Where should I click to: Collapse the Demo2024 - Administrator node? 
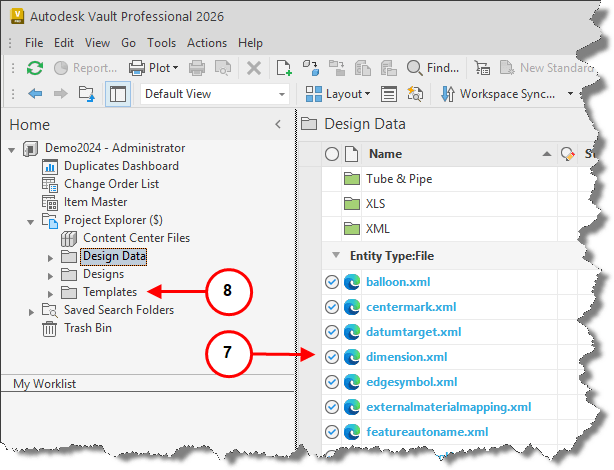pyautogui.click(x=12, y=150)
